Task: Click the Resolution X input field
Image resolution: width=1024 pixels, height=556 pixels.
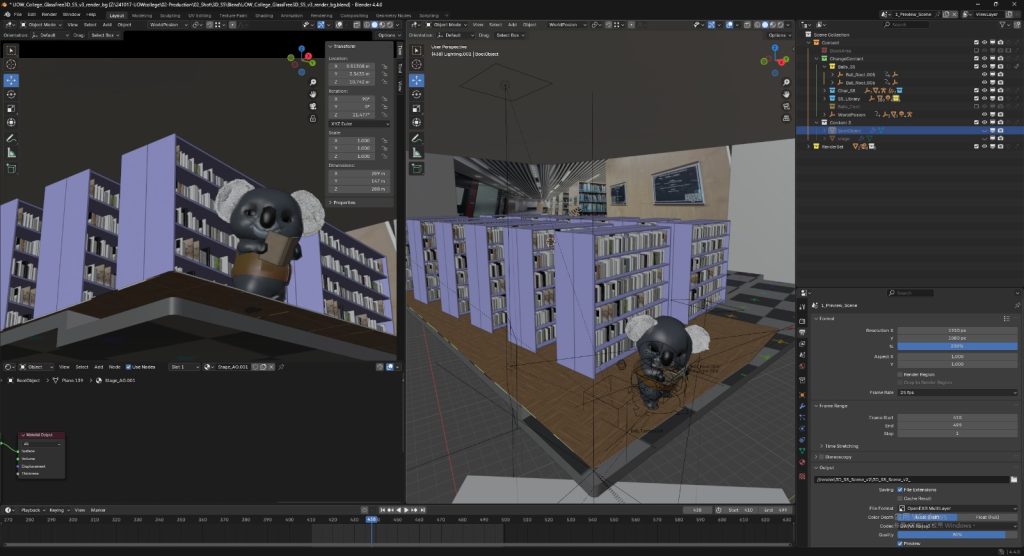Action: pos(957,330)
